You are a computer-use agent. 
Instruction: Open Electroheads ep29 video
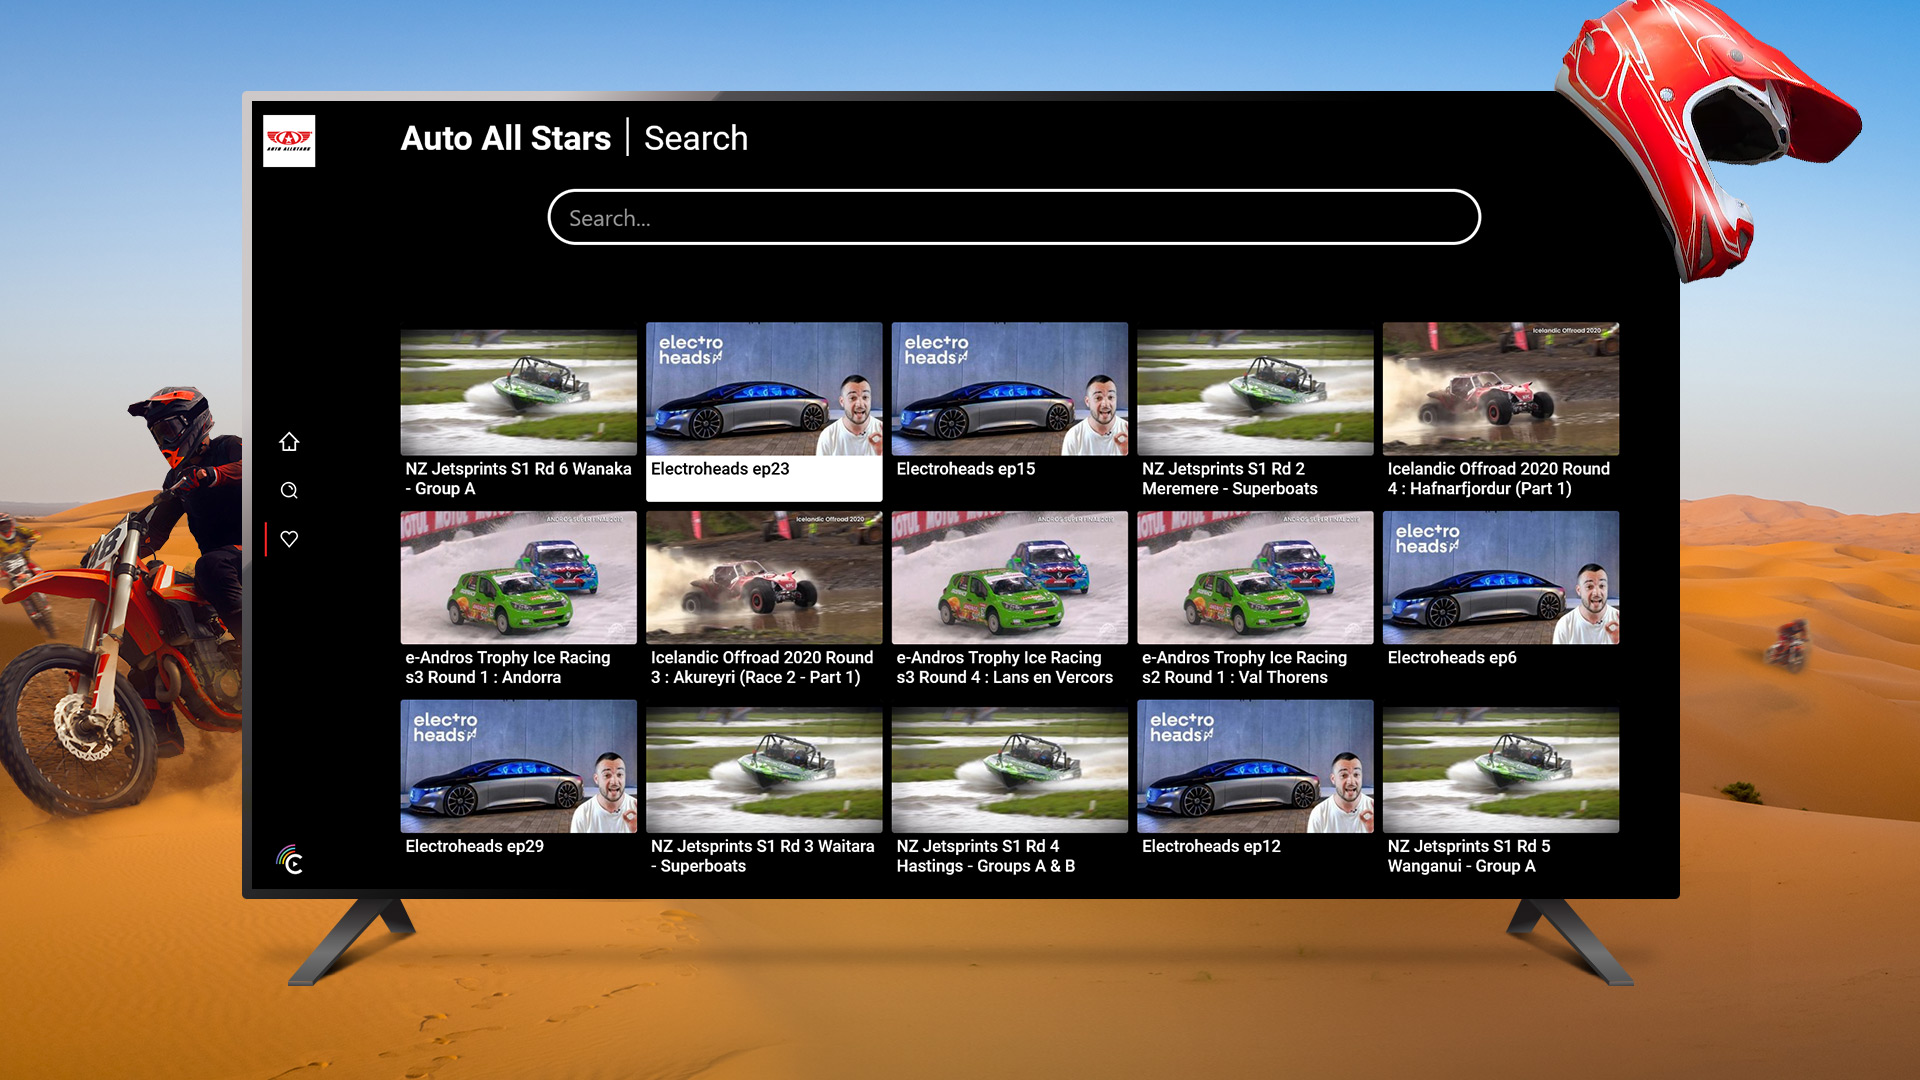click(518, 767)
